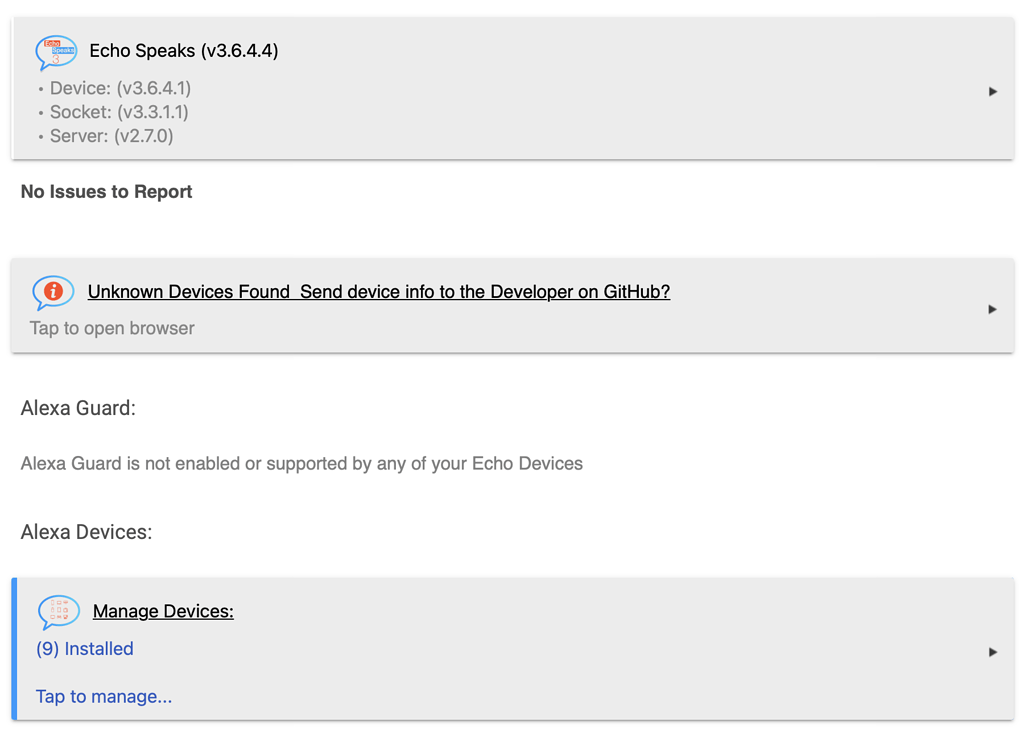Click the blue left edge of Manage Devices
1024x730 pixels.
coord(15,648)
